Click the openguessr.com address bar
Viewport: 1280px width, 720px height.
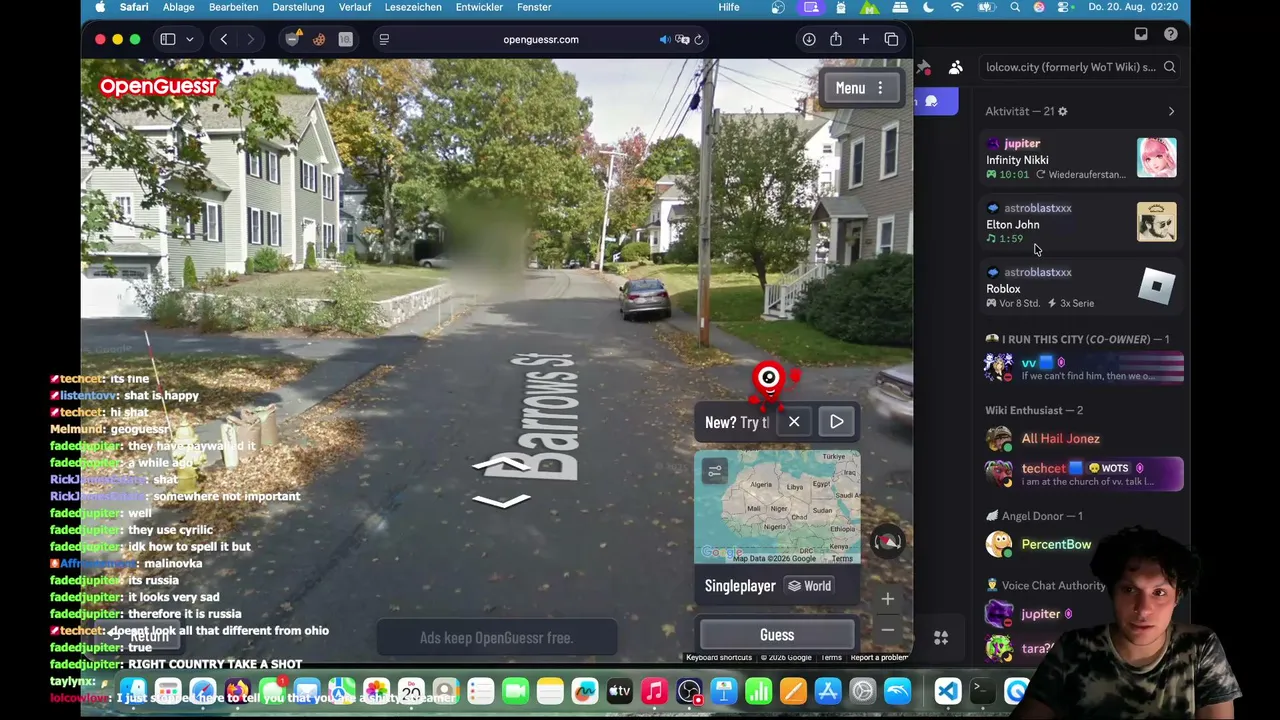coord(541,39)
